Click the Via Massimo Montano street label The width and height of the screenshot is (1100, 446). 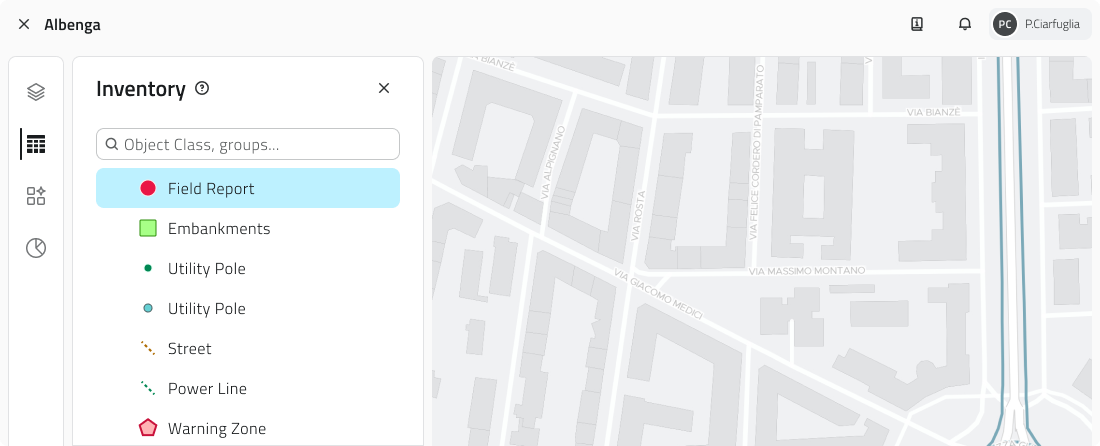pyautogui.click(x=806, y=271)
